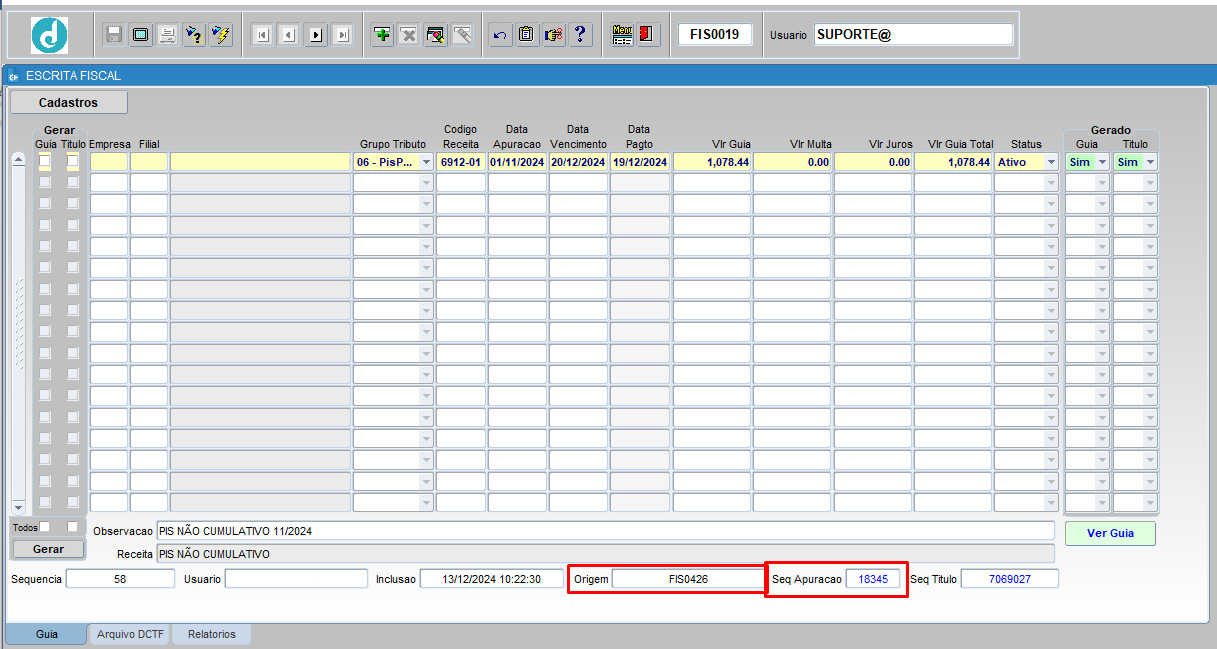Click the green plus insert record icon
The image size is (1217, 649).
(x=382, y=35)
